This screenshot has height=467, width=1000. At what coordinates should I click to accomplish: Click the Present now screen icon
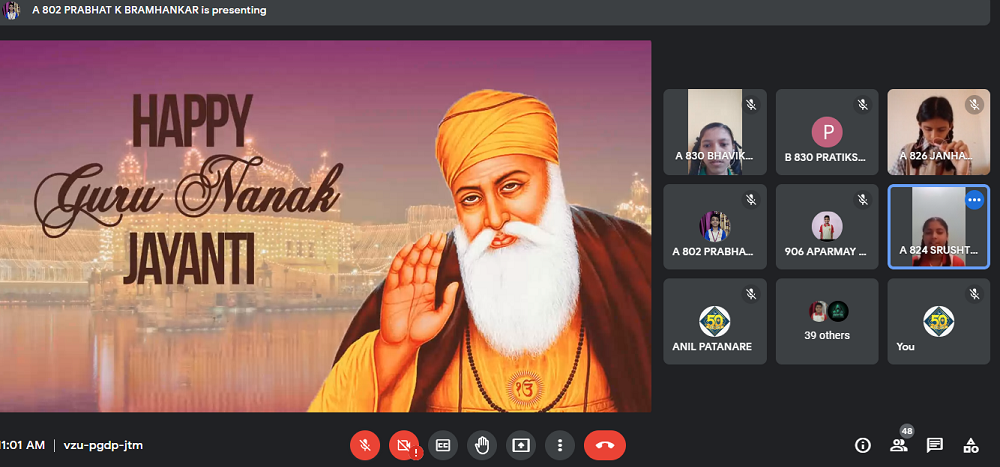pos(521,445)
